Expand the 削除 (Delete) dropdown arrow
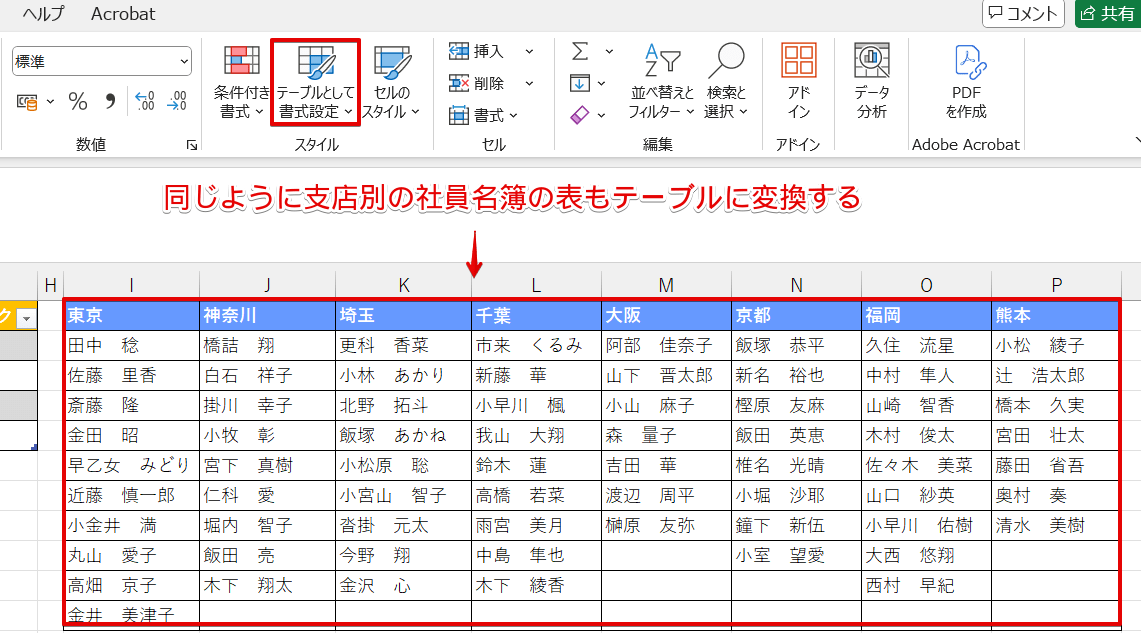Viewport: 1141px width, 633px height. 529,82
